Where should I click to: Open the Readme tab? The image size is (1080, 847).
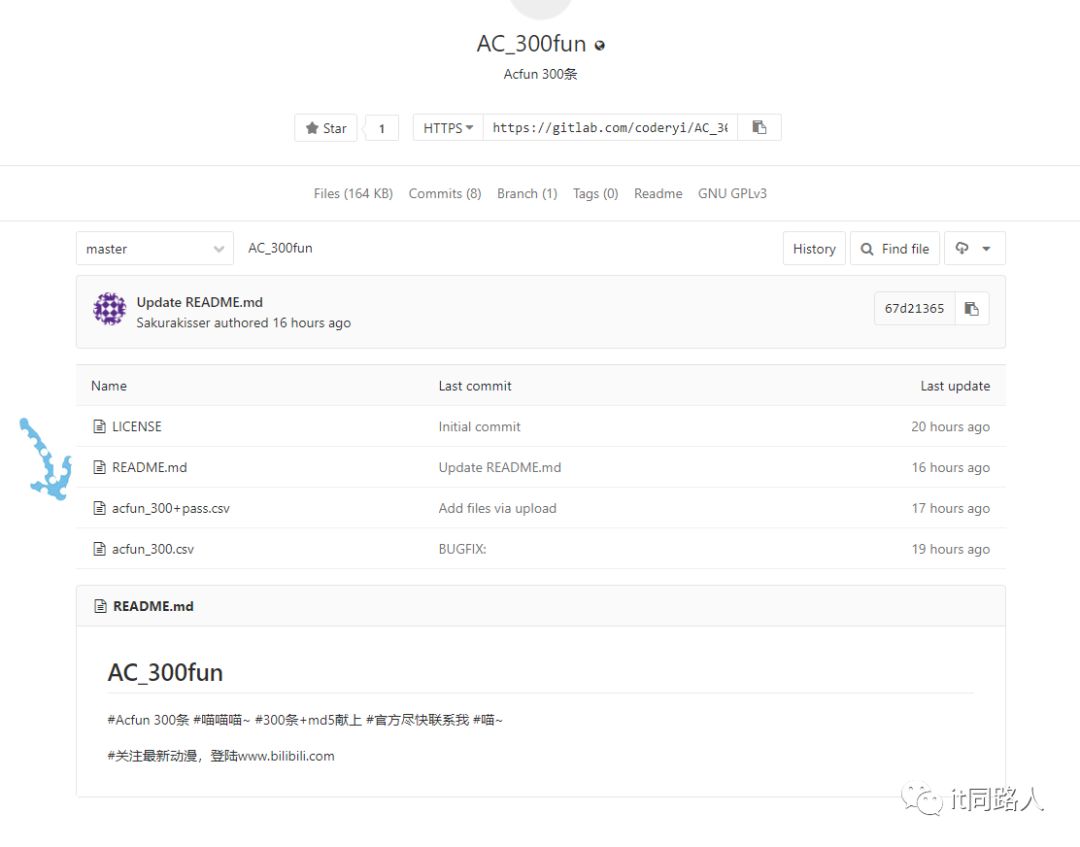click(x=658, y=194)
